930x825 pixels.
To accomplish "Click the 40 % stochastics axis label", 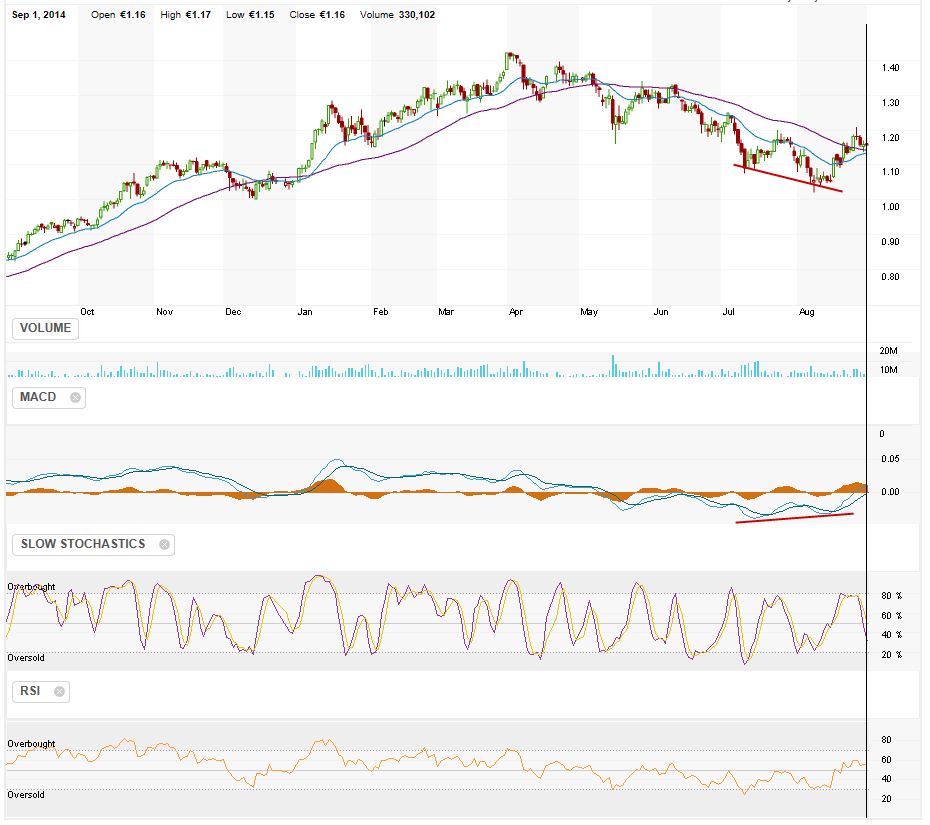I will [892, 635].
